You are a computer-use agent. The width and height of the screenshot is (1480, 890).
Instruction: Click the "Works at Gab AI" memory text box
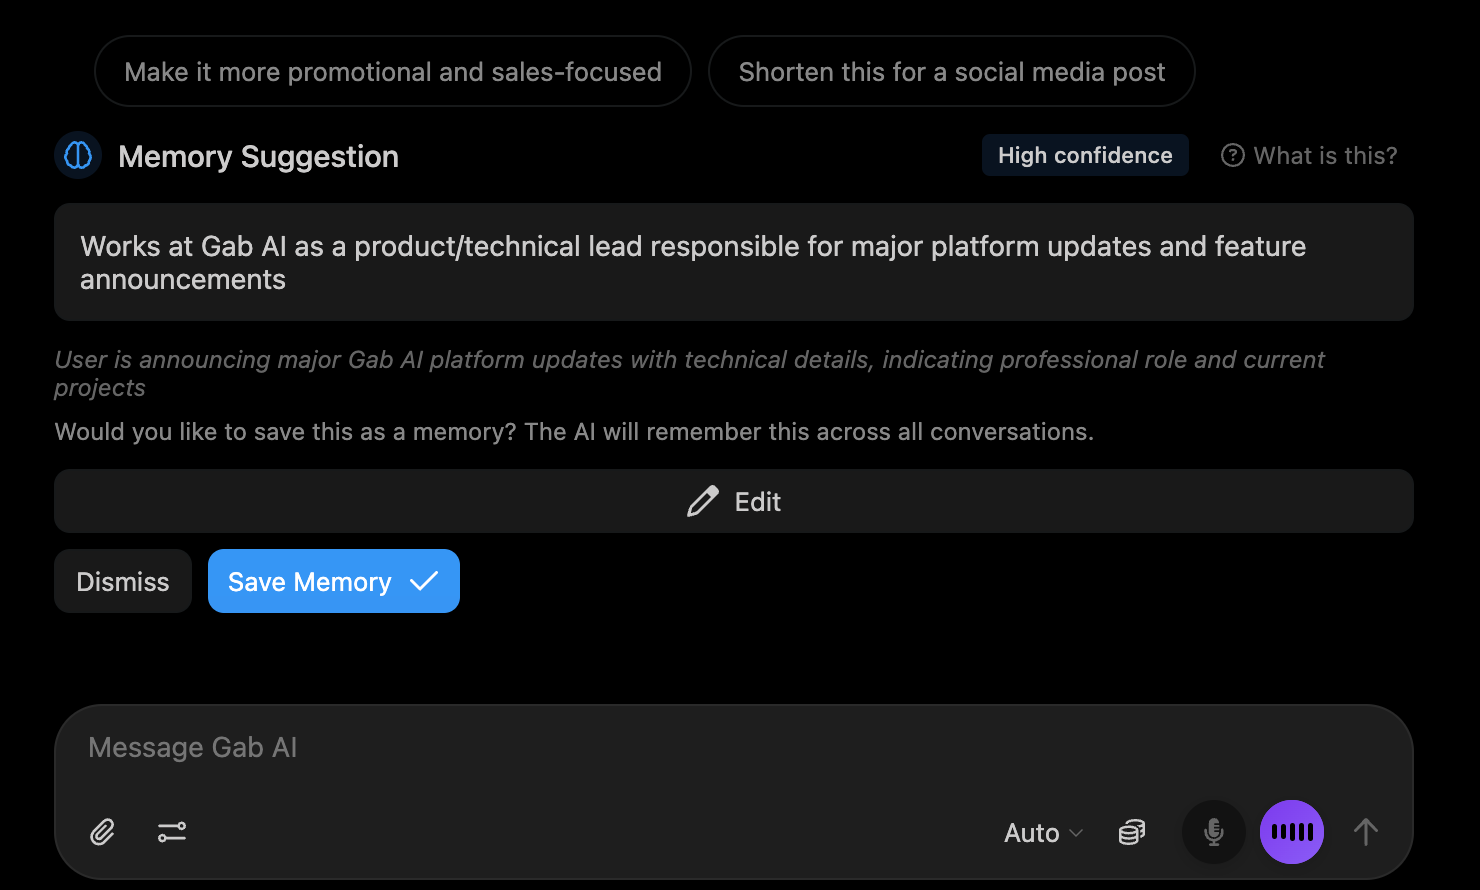[x=733, y=263]
